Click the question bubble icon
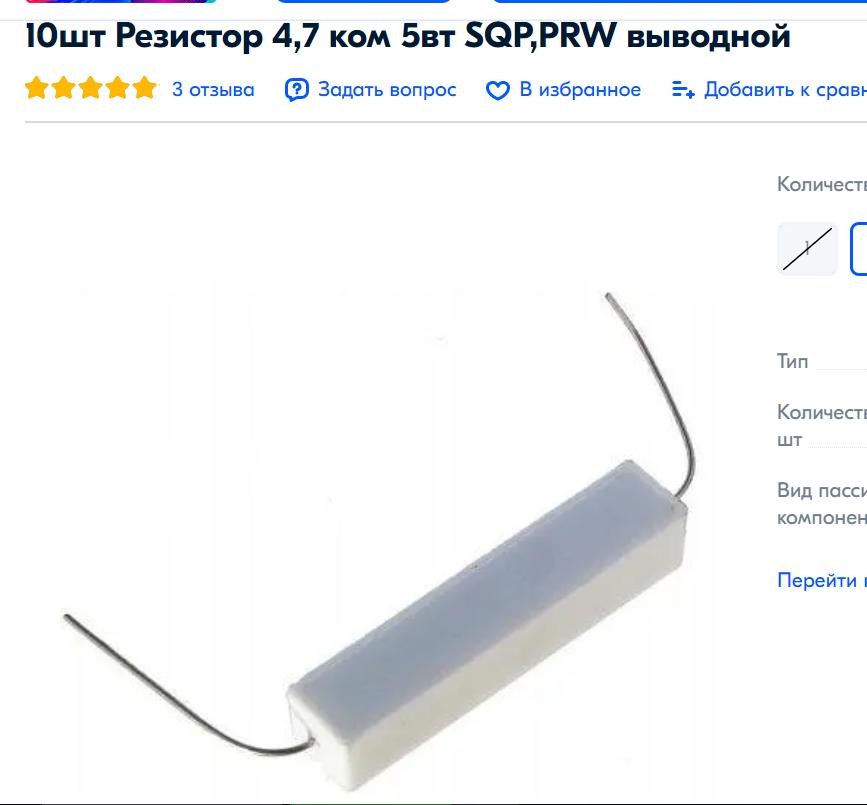Viewport: 867px width, 805px height. pyautogui.click(x=296, y=90)
